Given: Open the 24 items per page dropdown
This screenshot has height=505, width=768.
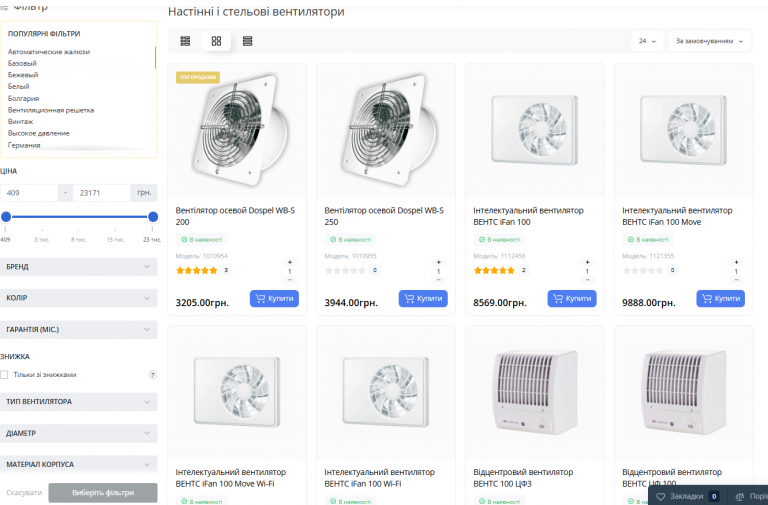Looking at the screenshot, I should (x=647, y=41).
